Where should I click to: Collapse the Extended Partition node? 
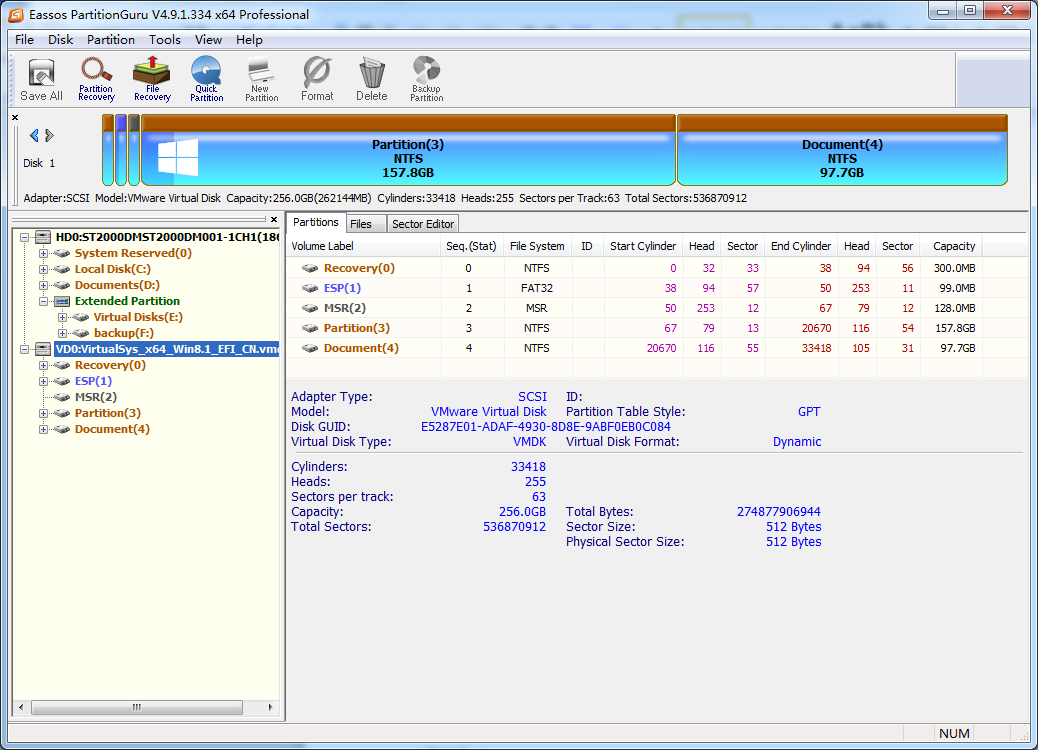click(x=43, y=301)
